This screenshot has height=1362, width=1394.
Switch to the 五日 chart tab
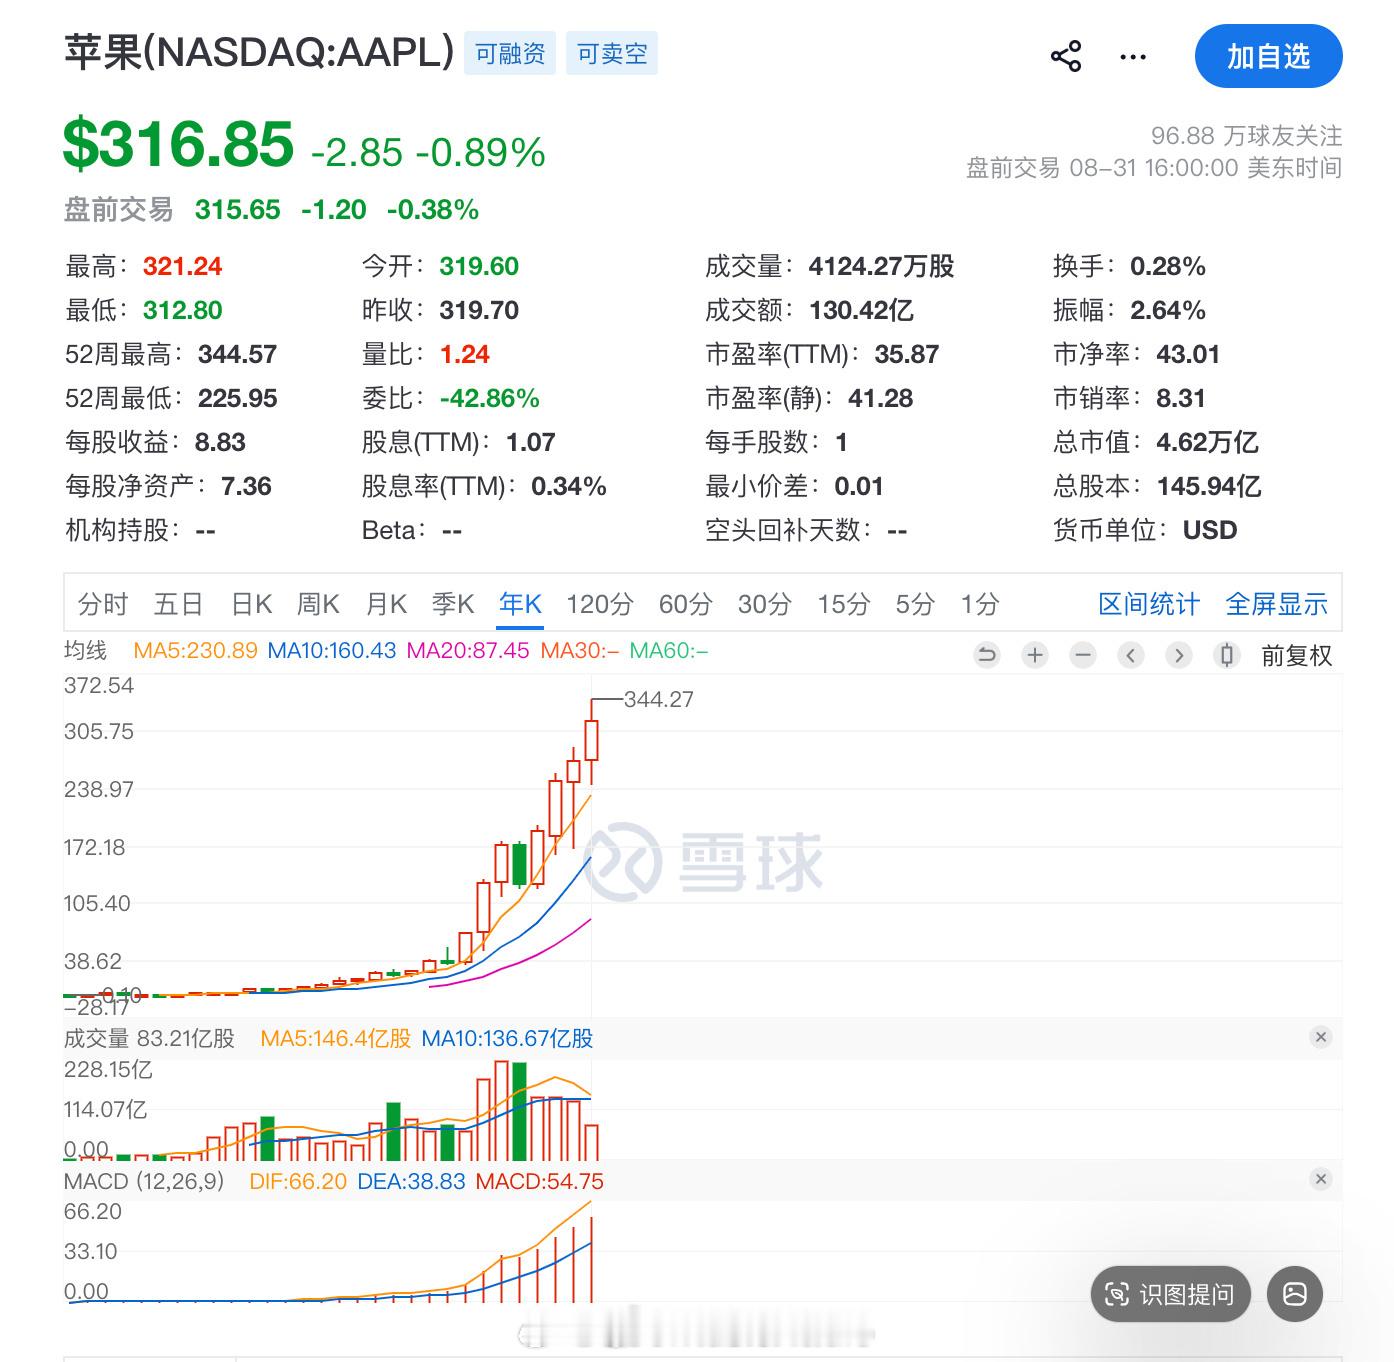tap(178, 604)
